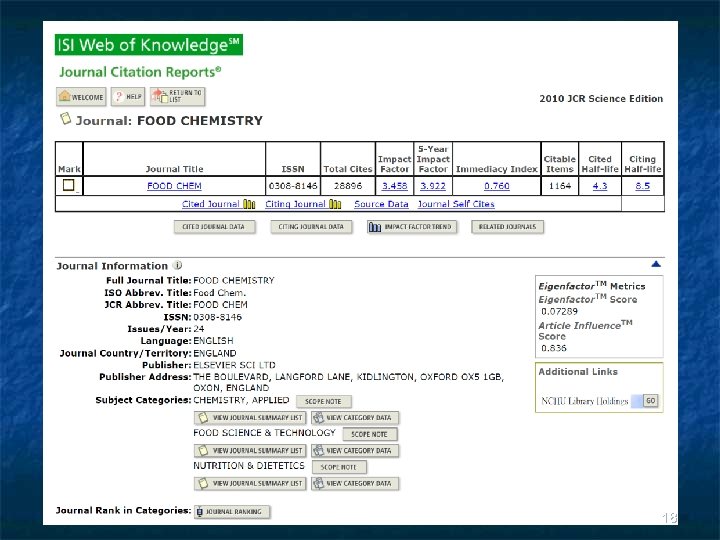This screenshot has height=540, width=720.
Task: Click the ISSN cell 0308-8146 in table
Action: tap(293, 186)
